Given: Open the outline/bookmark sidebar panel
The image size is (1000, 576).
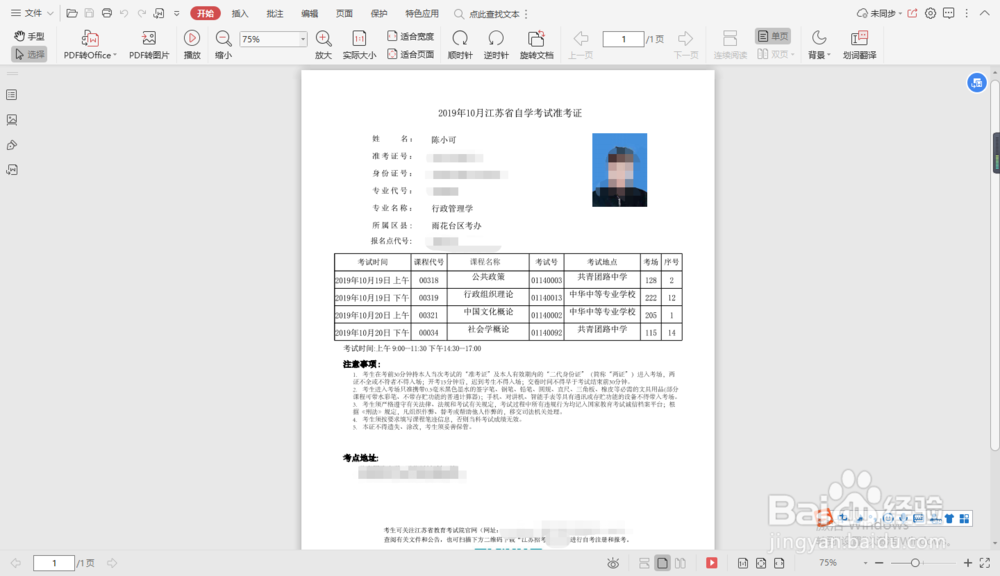Looking at the screenshot, I should (x=11, y=94).
